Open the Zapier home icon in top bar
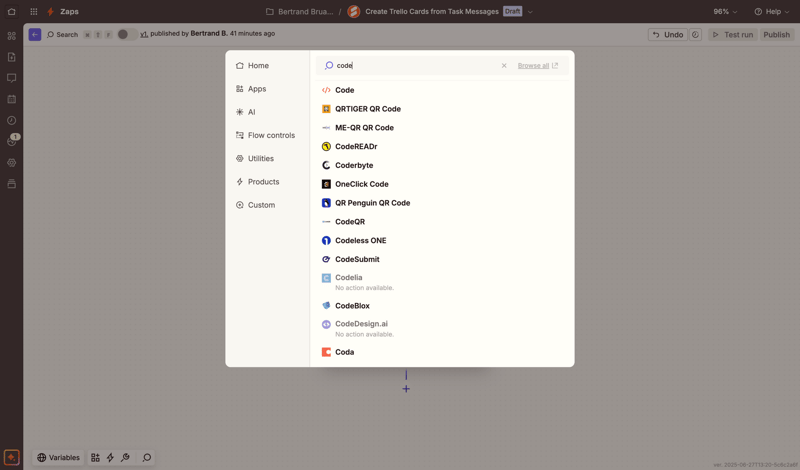 pyautogui.click(x=11, y=11)
